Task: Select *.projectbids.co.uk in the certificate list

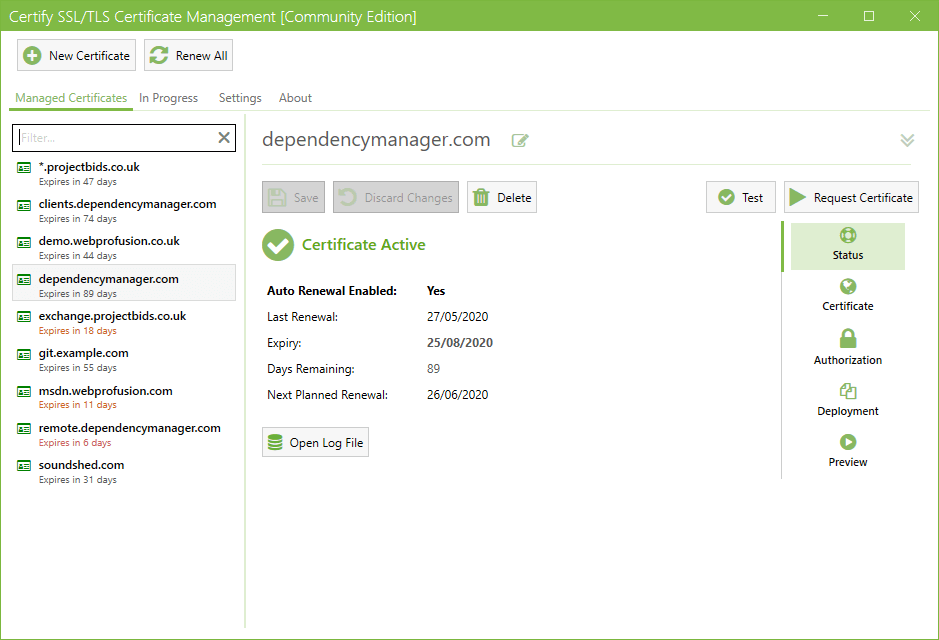Action: pos(124,173)
